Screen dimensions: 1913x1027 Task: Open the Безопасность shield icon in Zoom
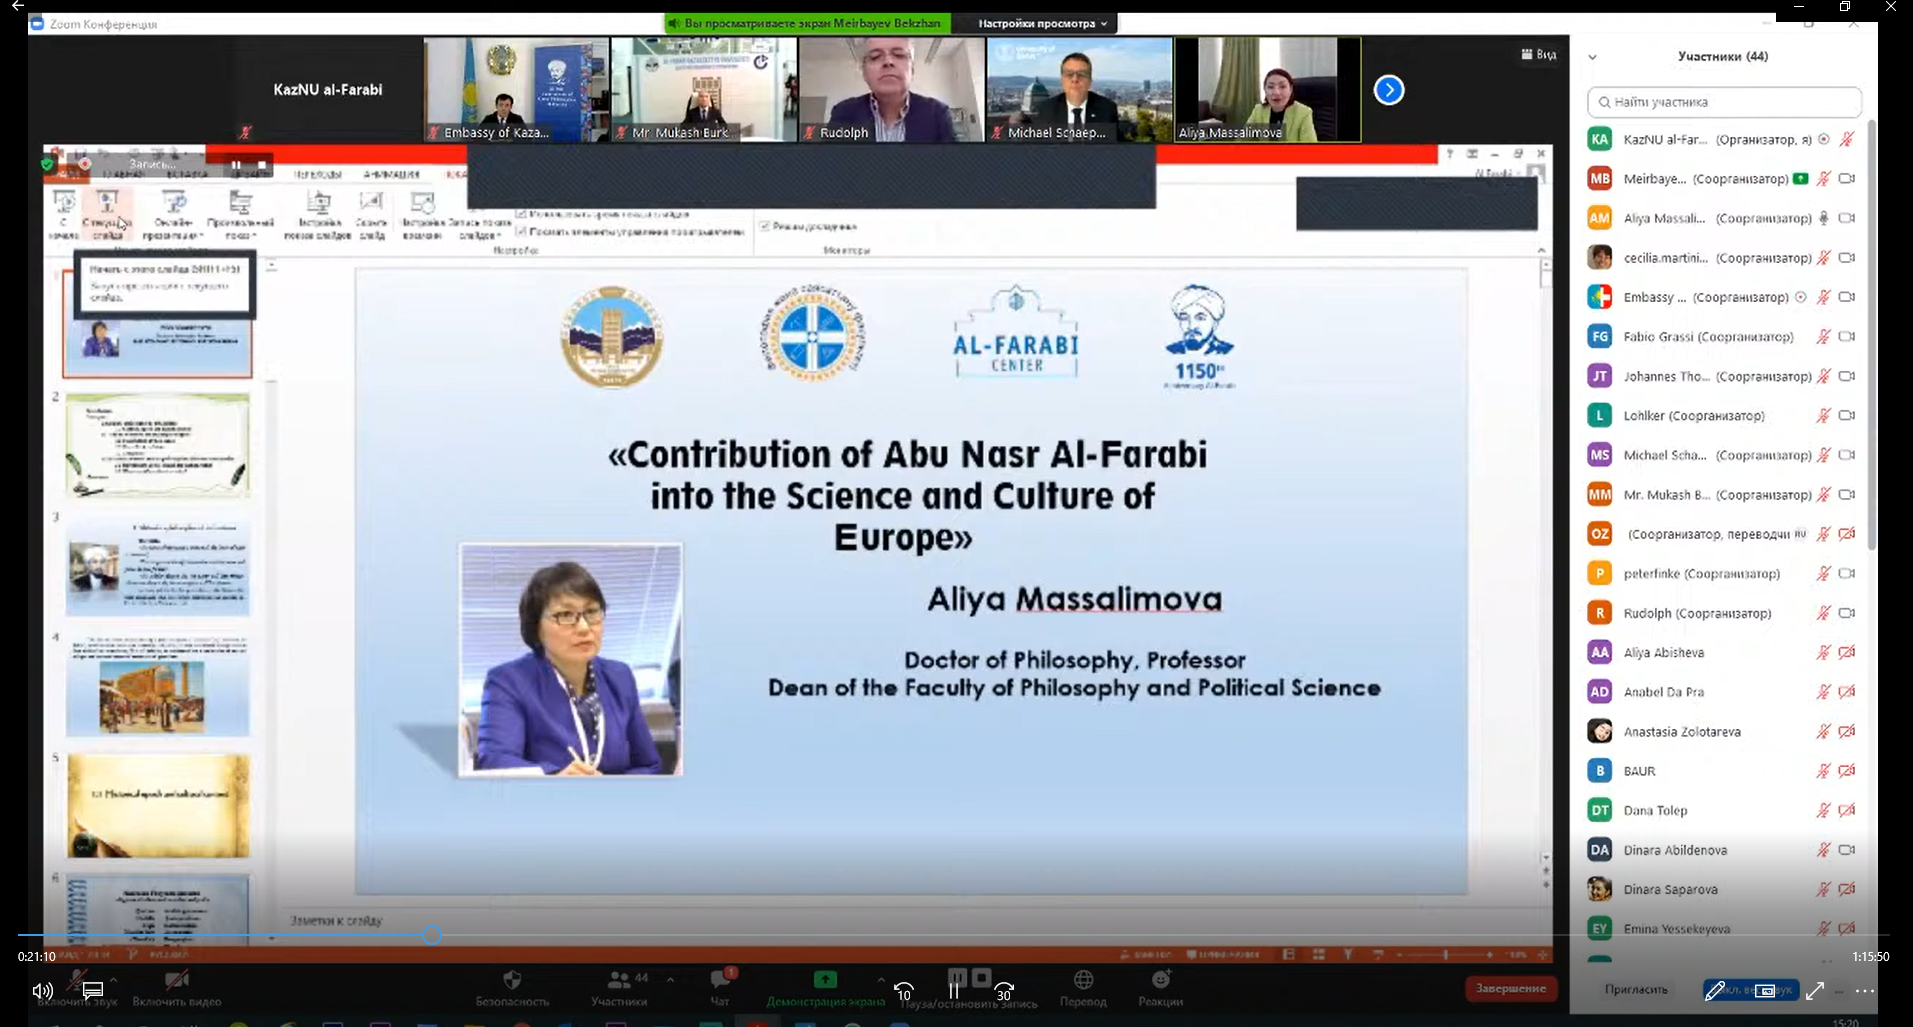(x=512, y=980)
